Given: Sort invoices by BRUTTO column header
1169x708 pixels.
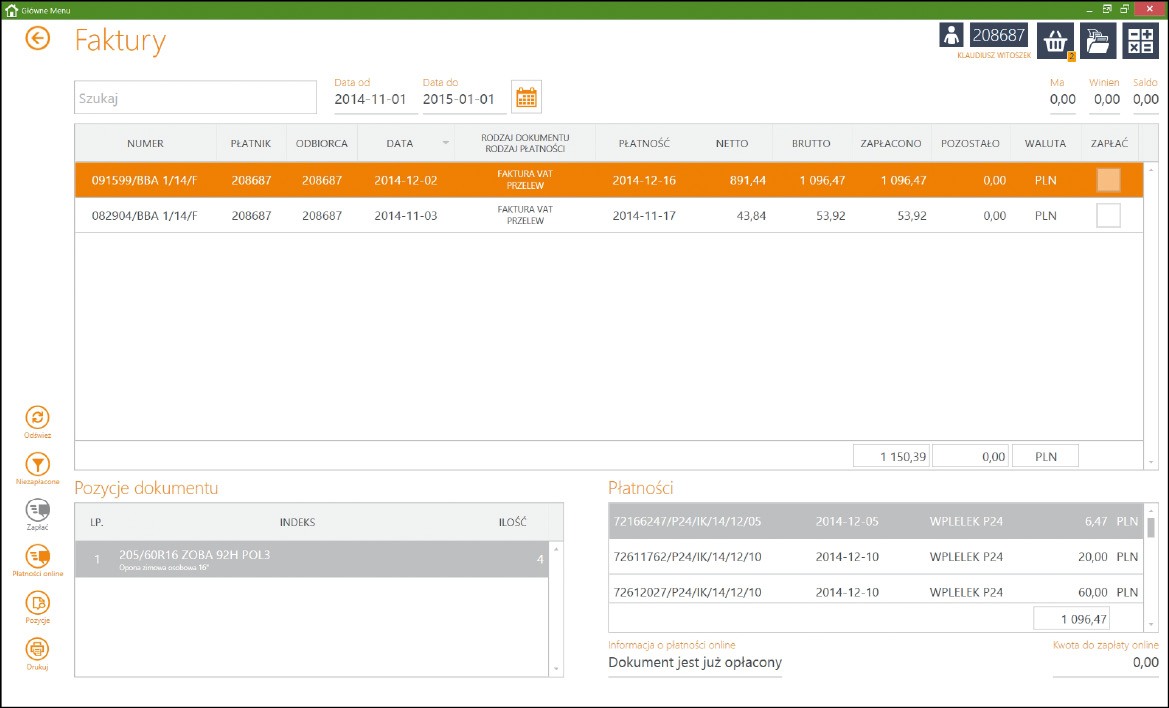Looking at the screenshot, I should pyautogui.click(x=810, y=144).
